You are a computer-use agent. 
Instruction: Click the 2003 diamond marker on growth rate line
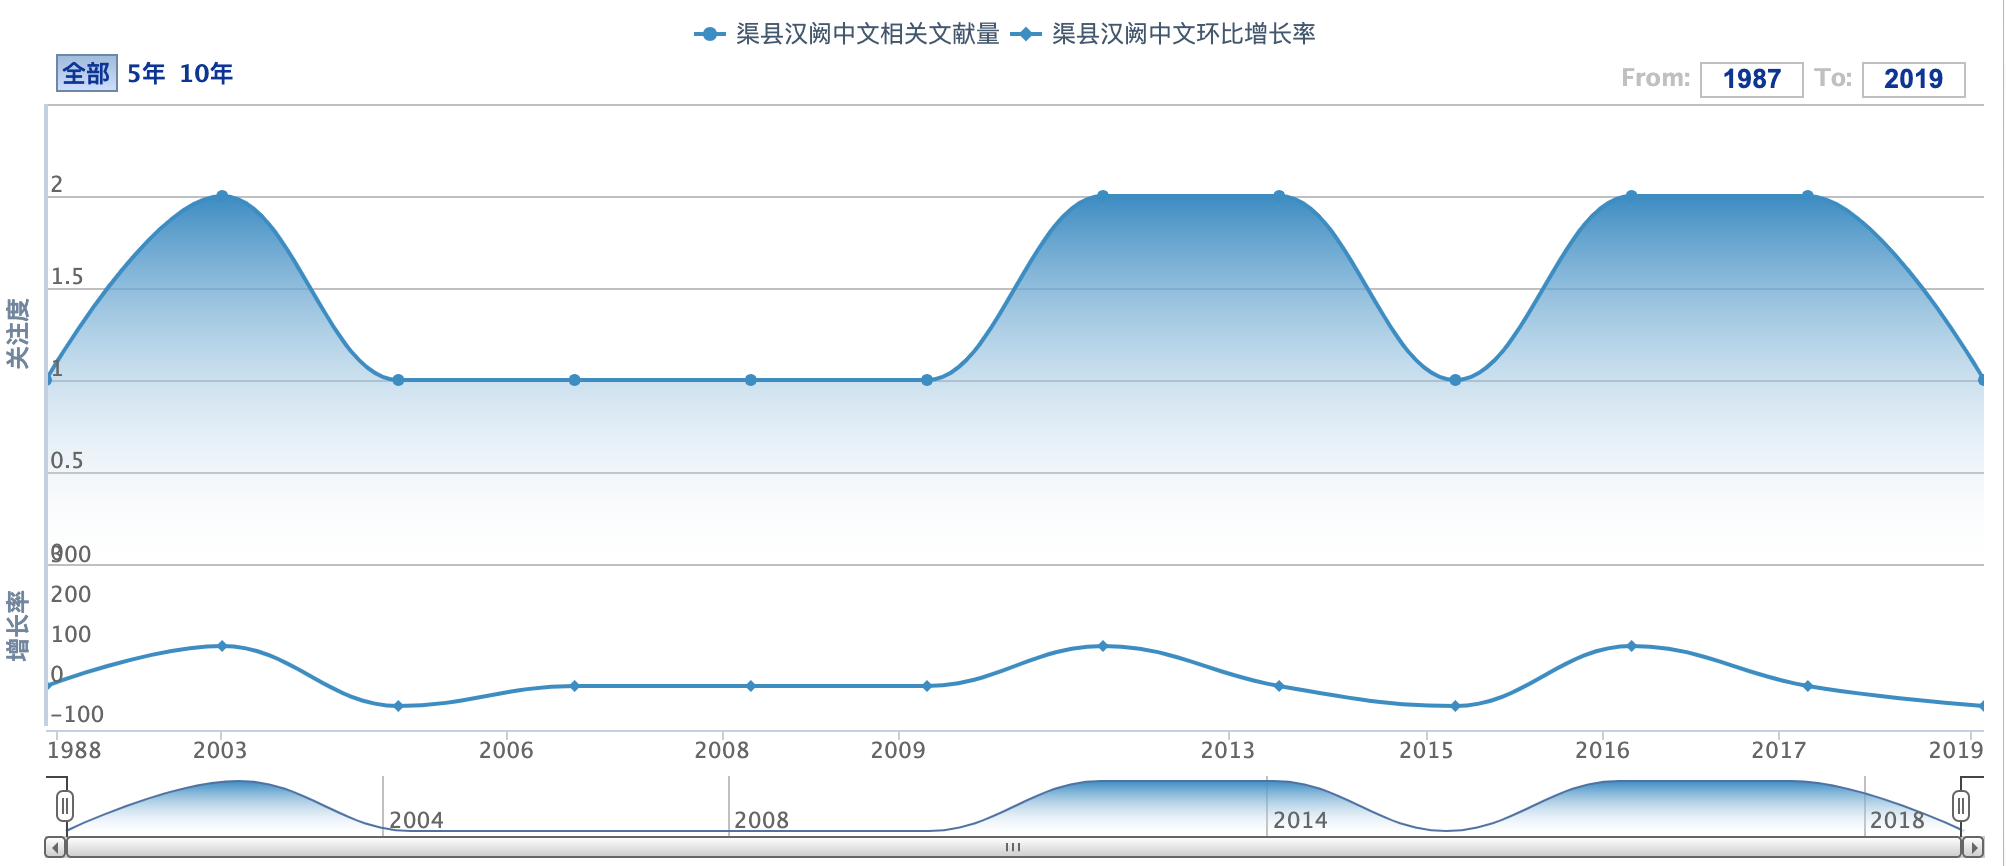click(x=222, y=646)
